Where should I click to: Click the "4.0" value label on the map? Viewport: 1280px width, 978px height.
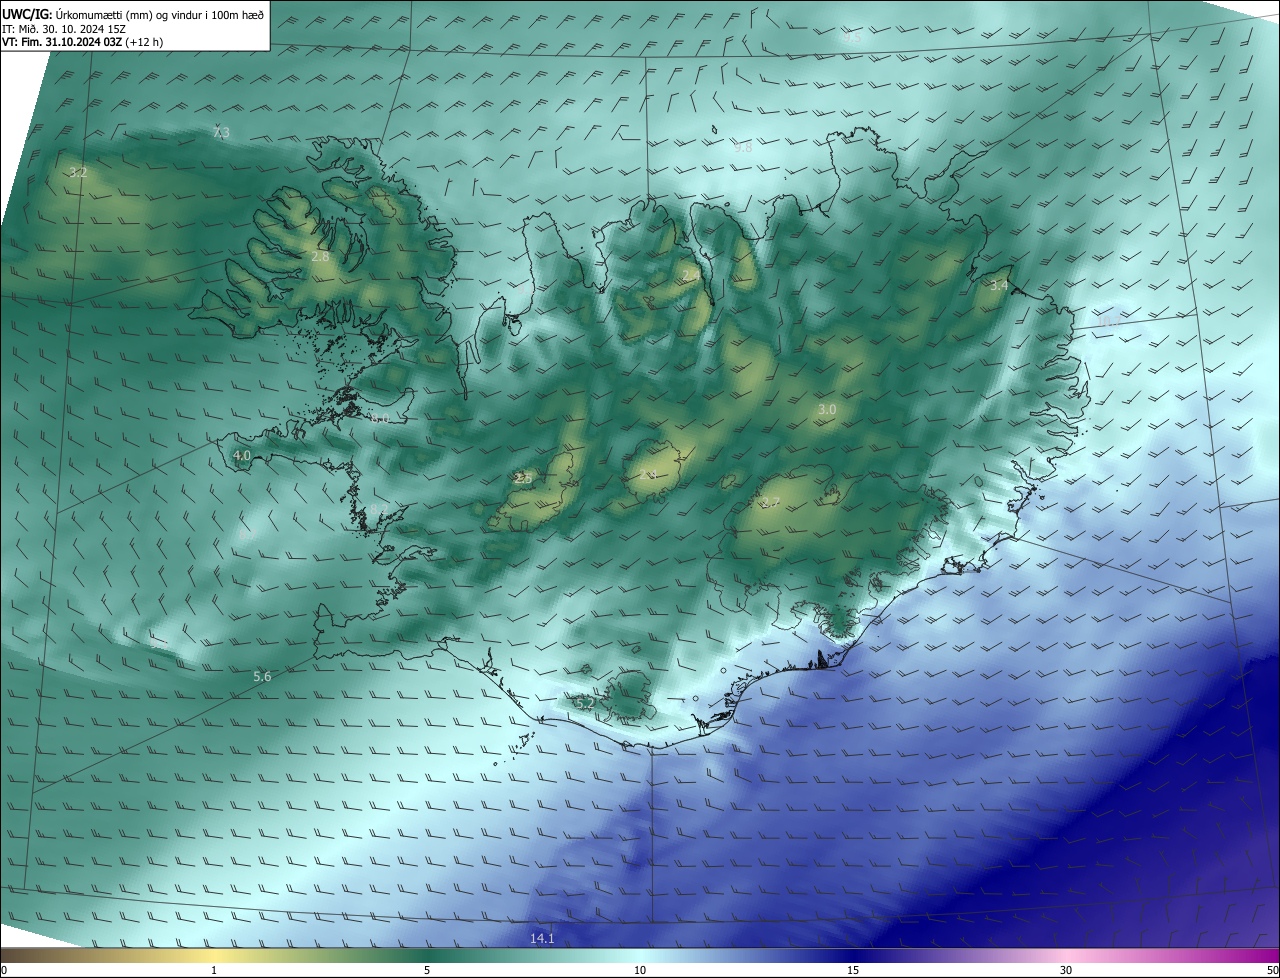pyautogui.click(x=241, y=456)
